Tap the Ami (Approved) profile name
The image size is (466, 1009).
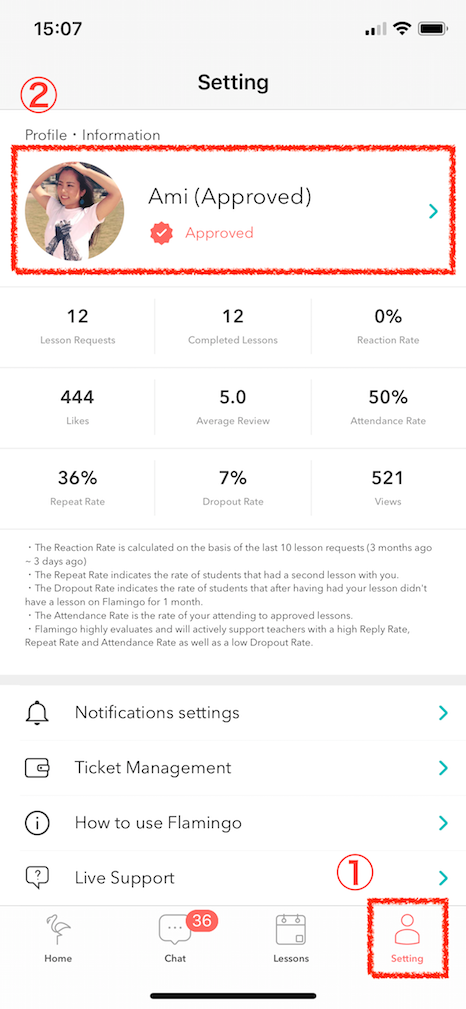pos(230,197)
